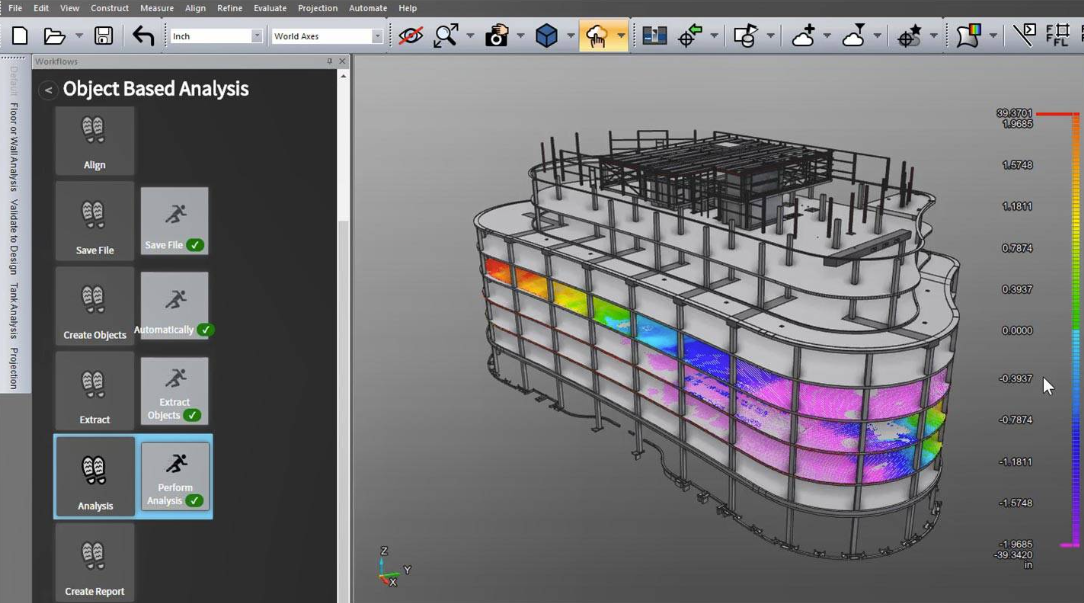Click the hide/show eye icon in toolbar
Image resolution: width=1084 pixels, height=603 pixels.
[410, 36]
